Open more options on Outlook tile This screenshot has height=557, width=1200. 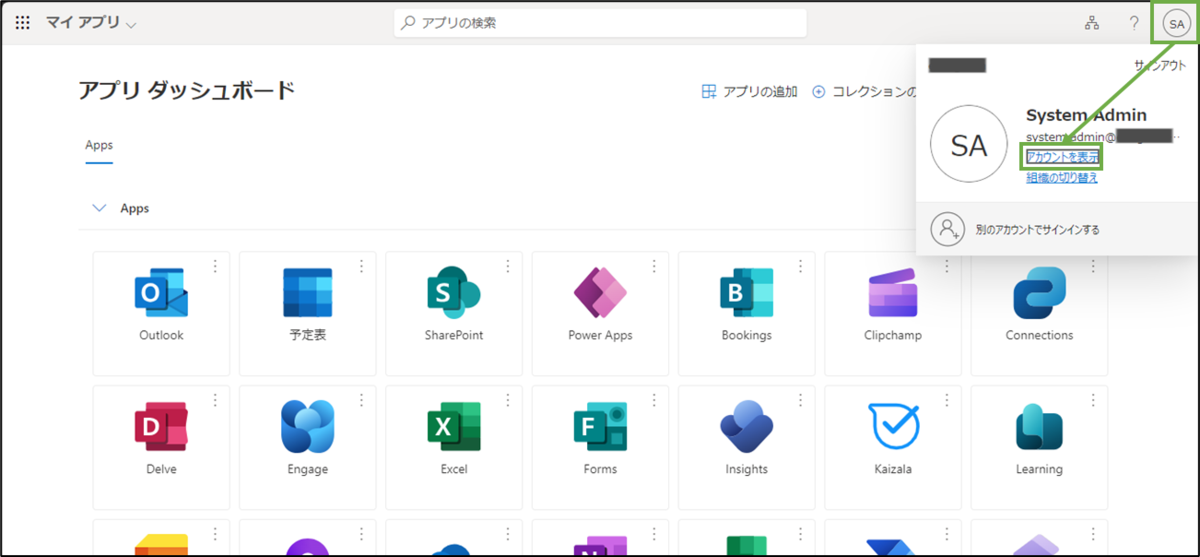point(214,266)
